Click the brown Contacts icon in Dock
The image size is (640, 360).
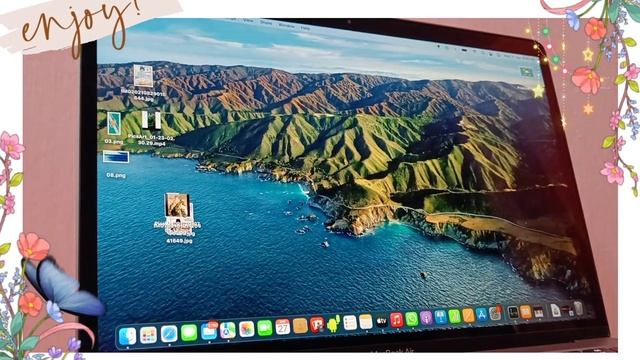coord(300,326)
